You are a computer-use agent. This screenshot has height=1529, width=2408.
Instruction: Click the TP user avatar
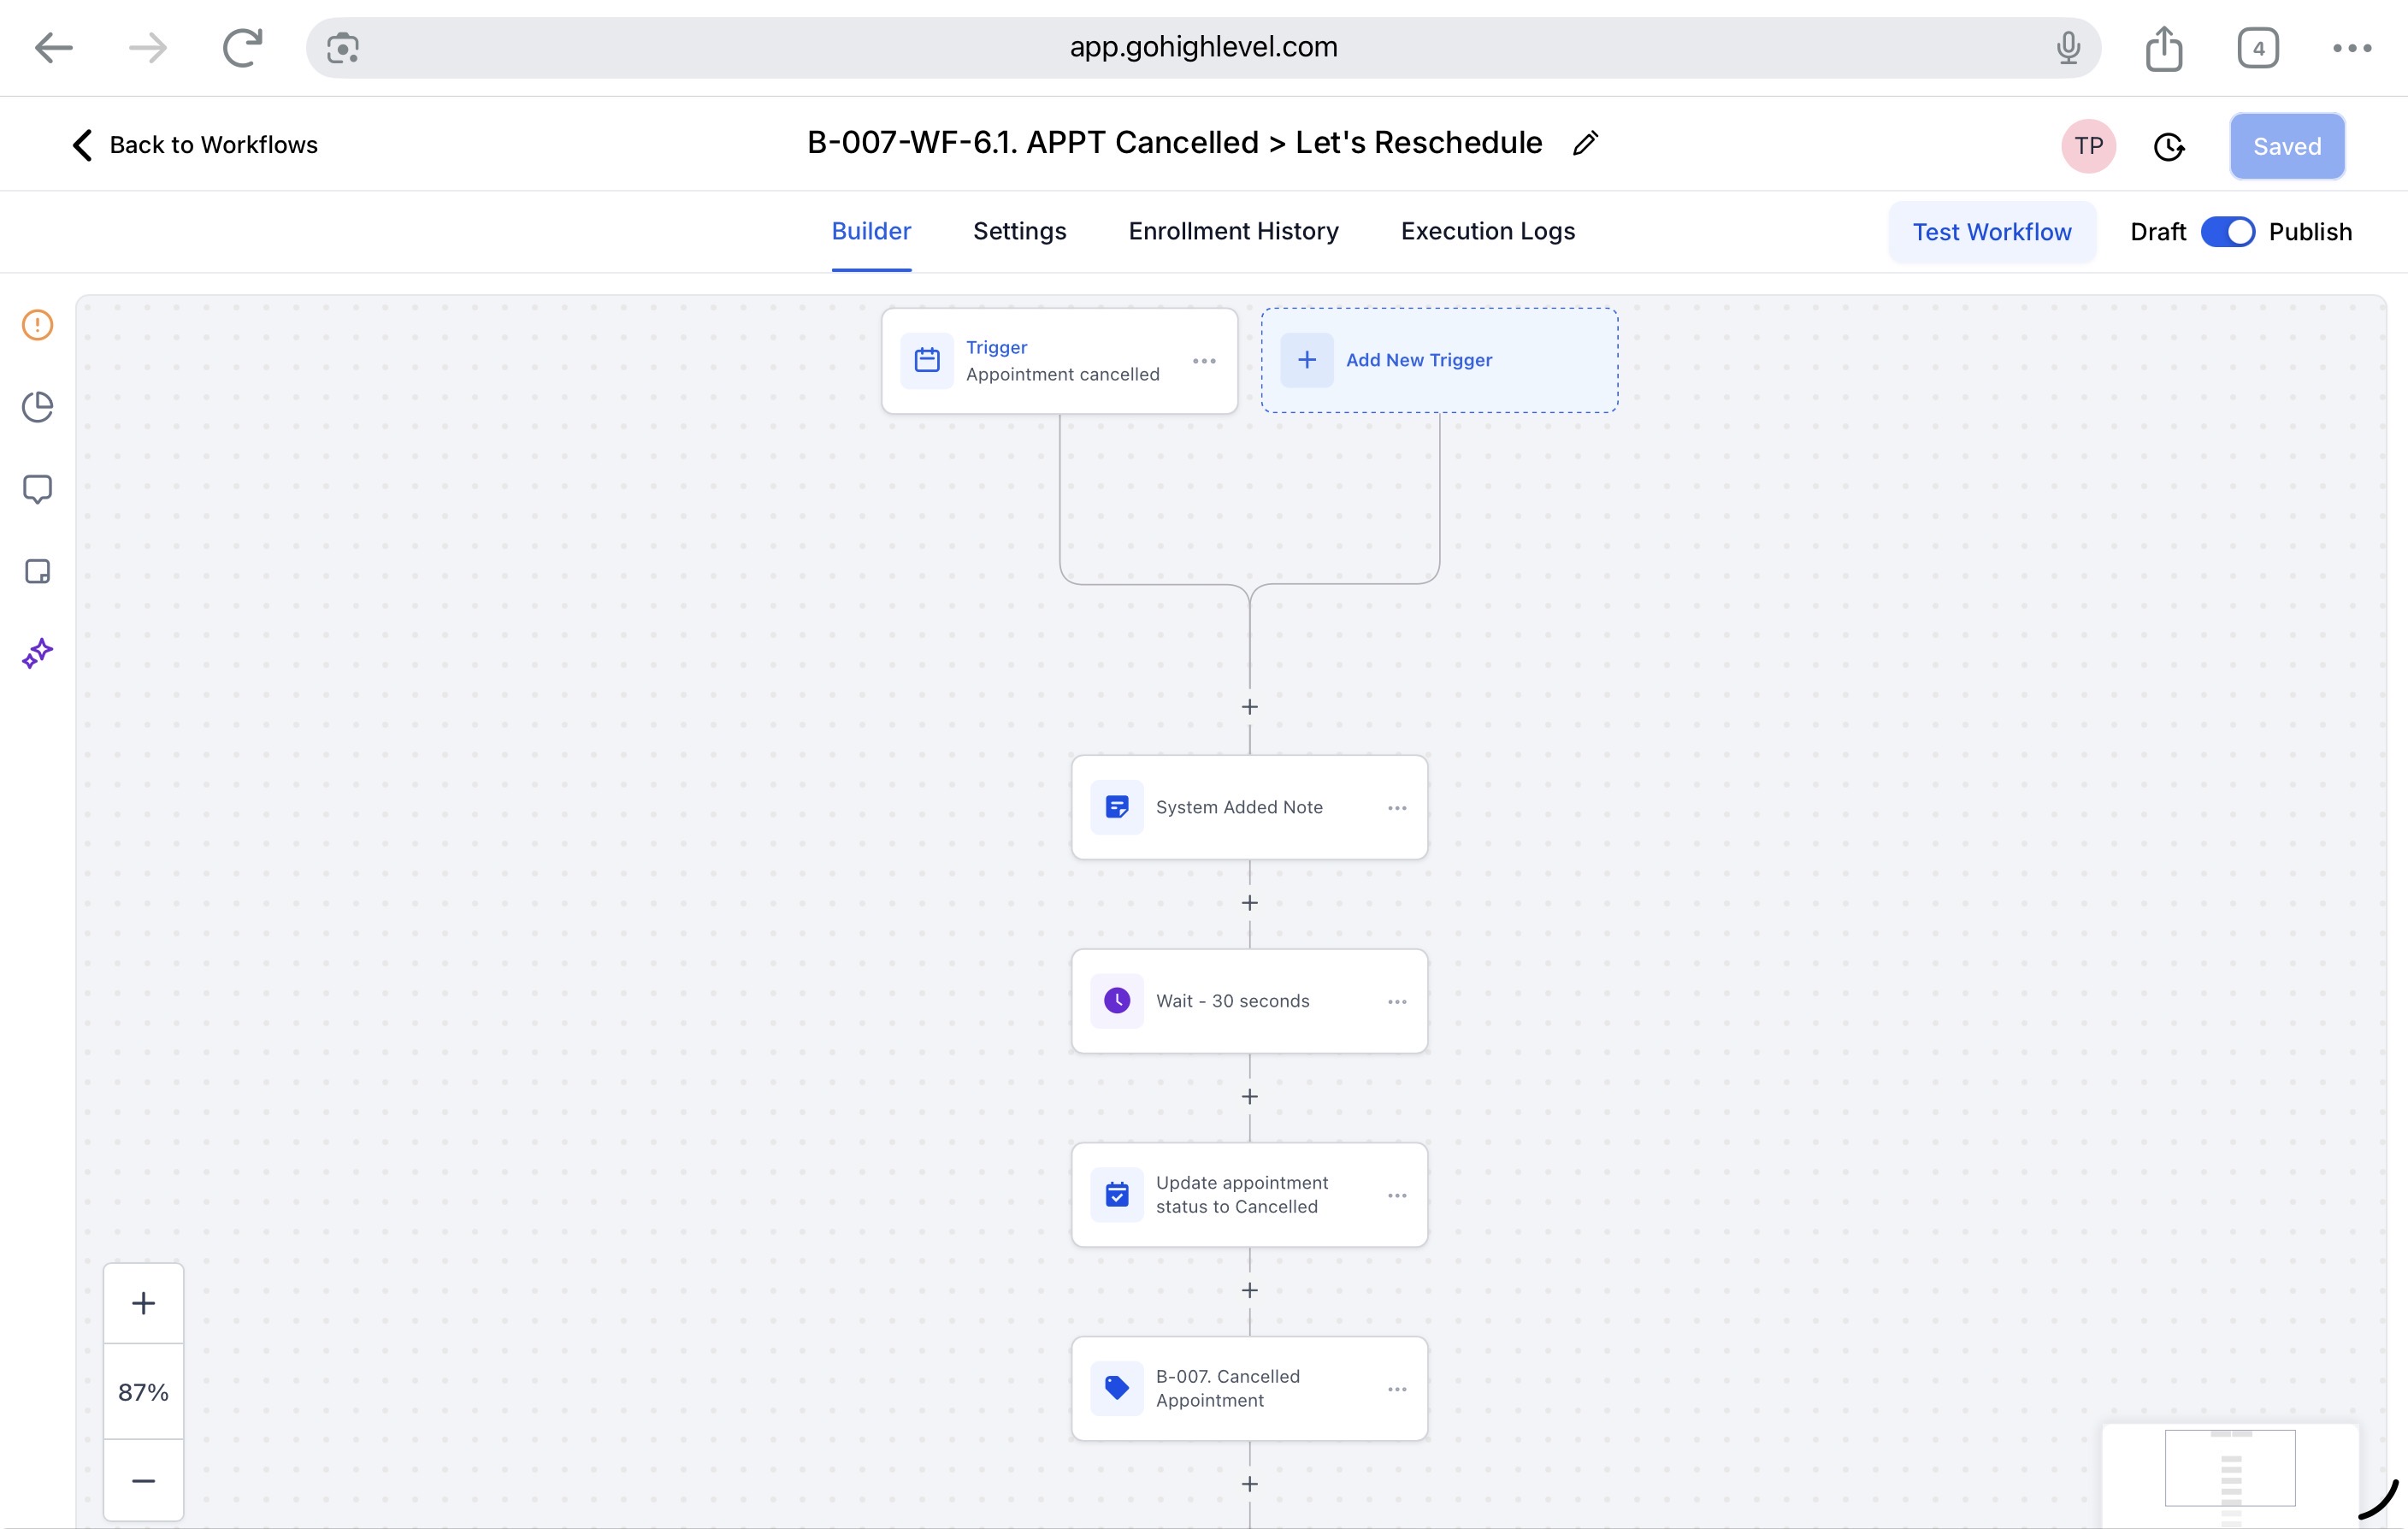coord(2088,146)
